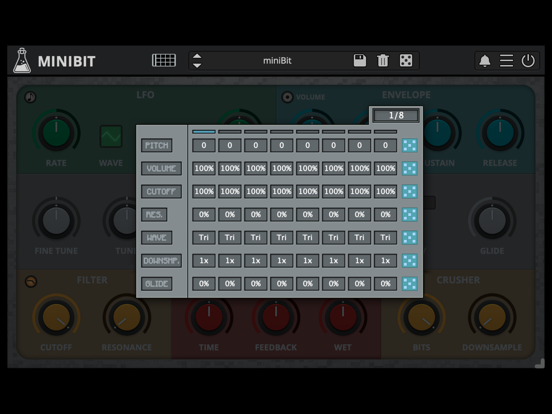Open the miniBit preset name field
The width and height of the screenshot is (552, 414).
pos(277,61)
